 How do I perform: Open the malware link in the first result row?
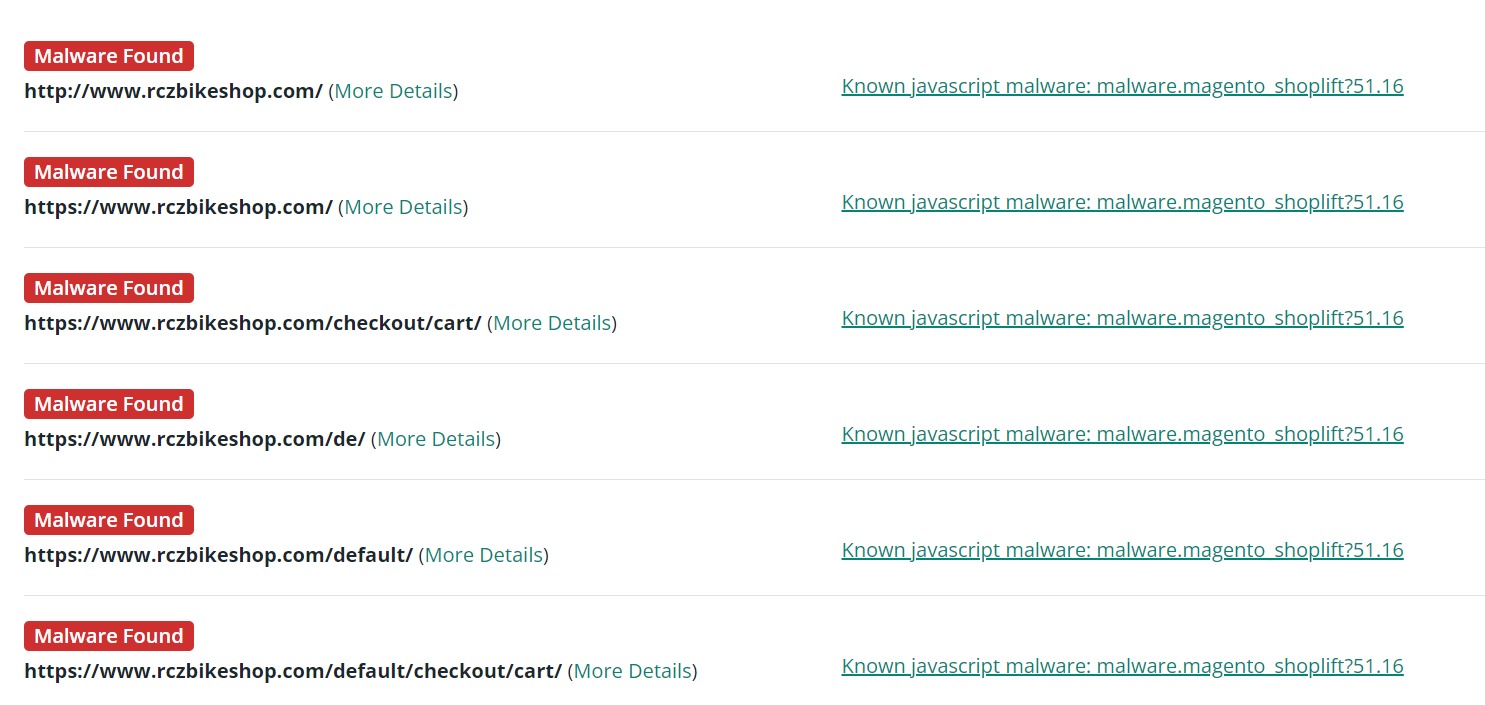click(x=1122, y=86)
